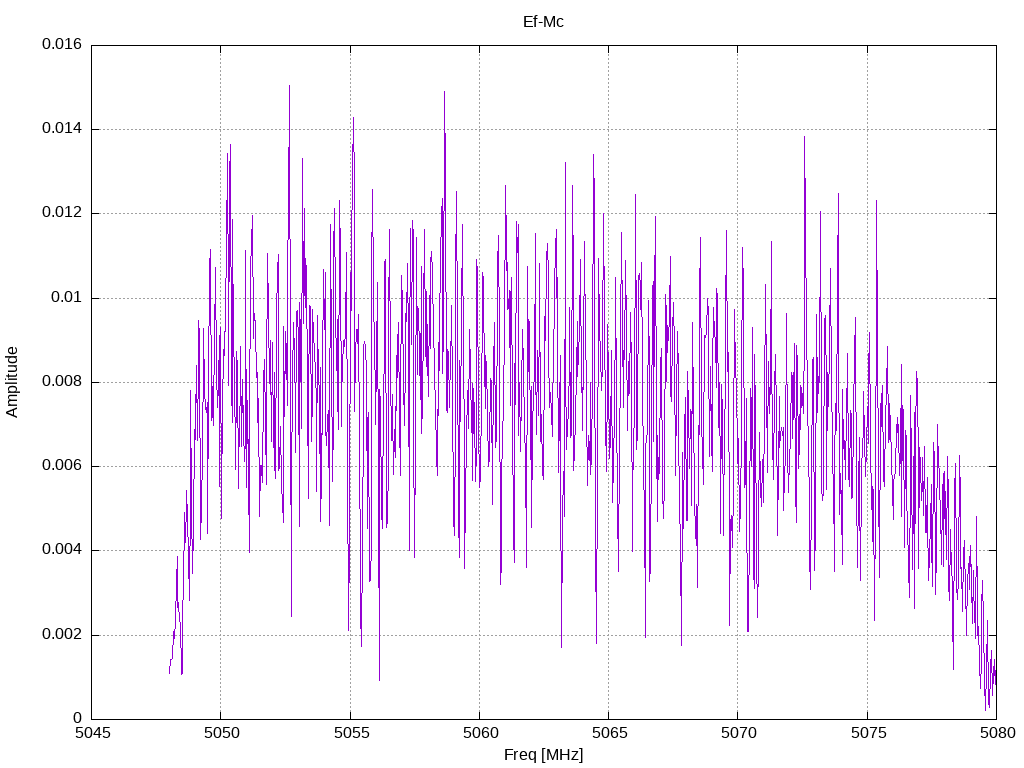The height and width of the screenshot is (768, 1024).
Task: Click x-axis tick value 5055
Action: [x=351, y=733]
